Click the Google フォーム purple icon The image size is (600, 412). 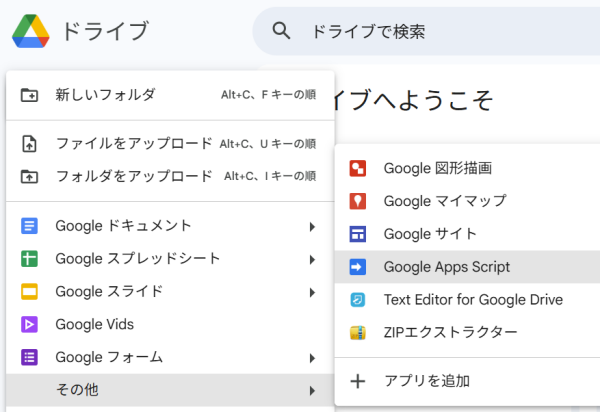(29, 357)
